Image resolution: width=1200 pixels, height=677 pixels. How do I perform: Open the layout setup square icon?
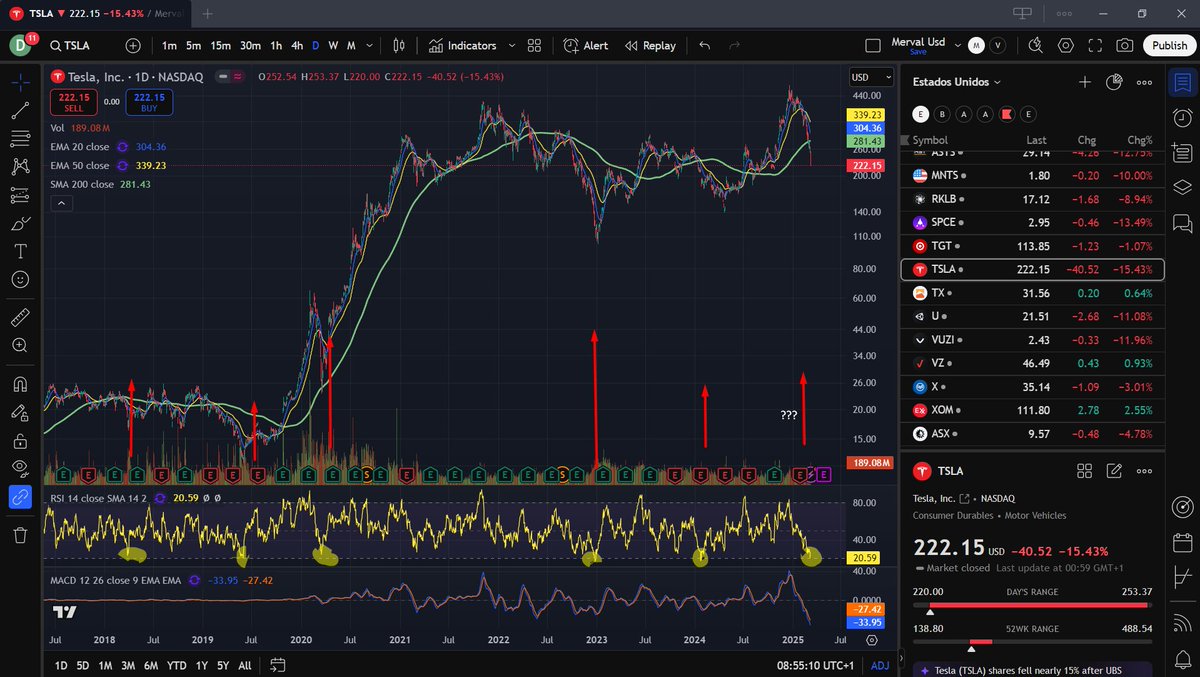[x=873, y=45]
